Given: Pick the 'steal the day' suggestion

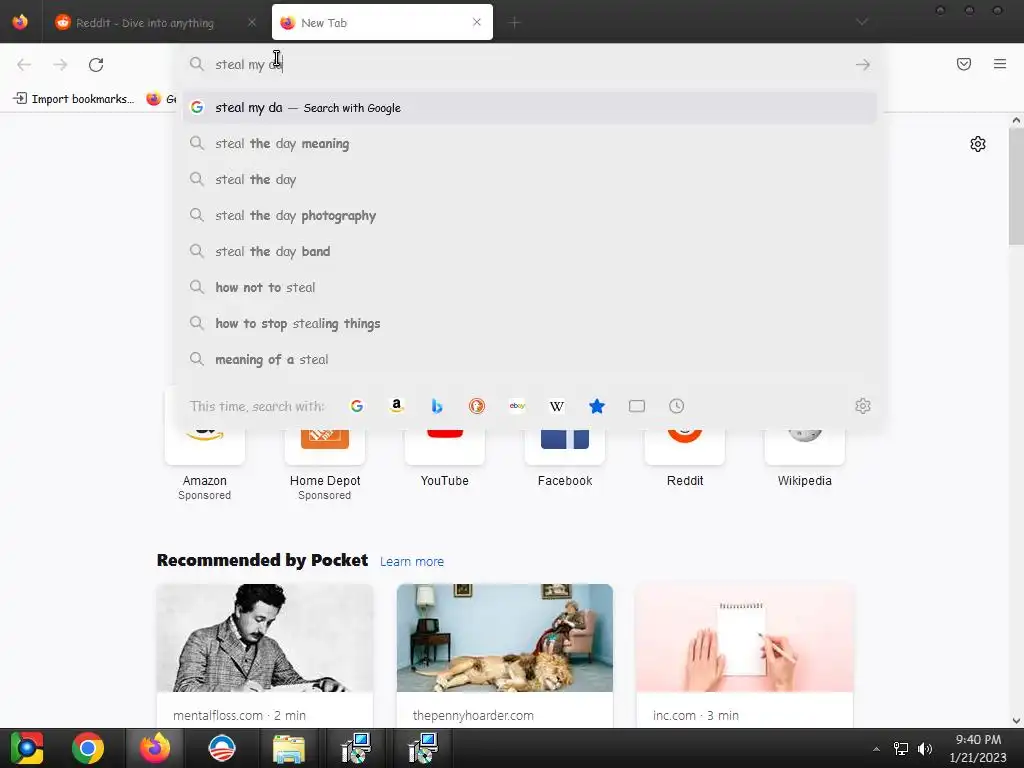Looking at the screenshot, I should point(530,180).
